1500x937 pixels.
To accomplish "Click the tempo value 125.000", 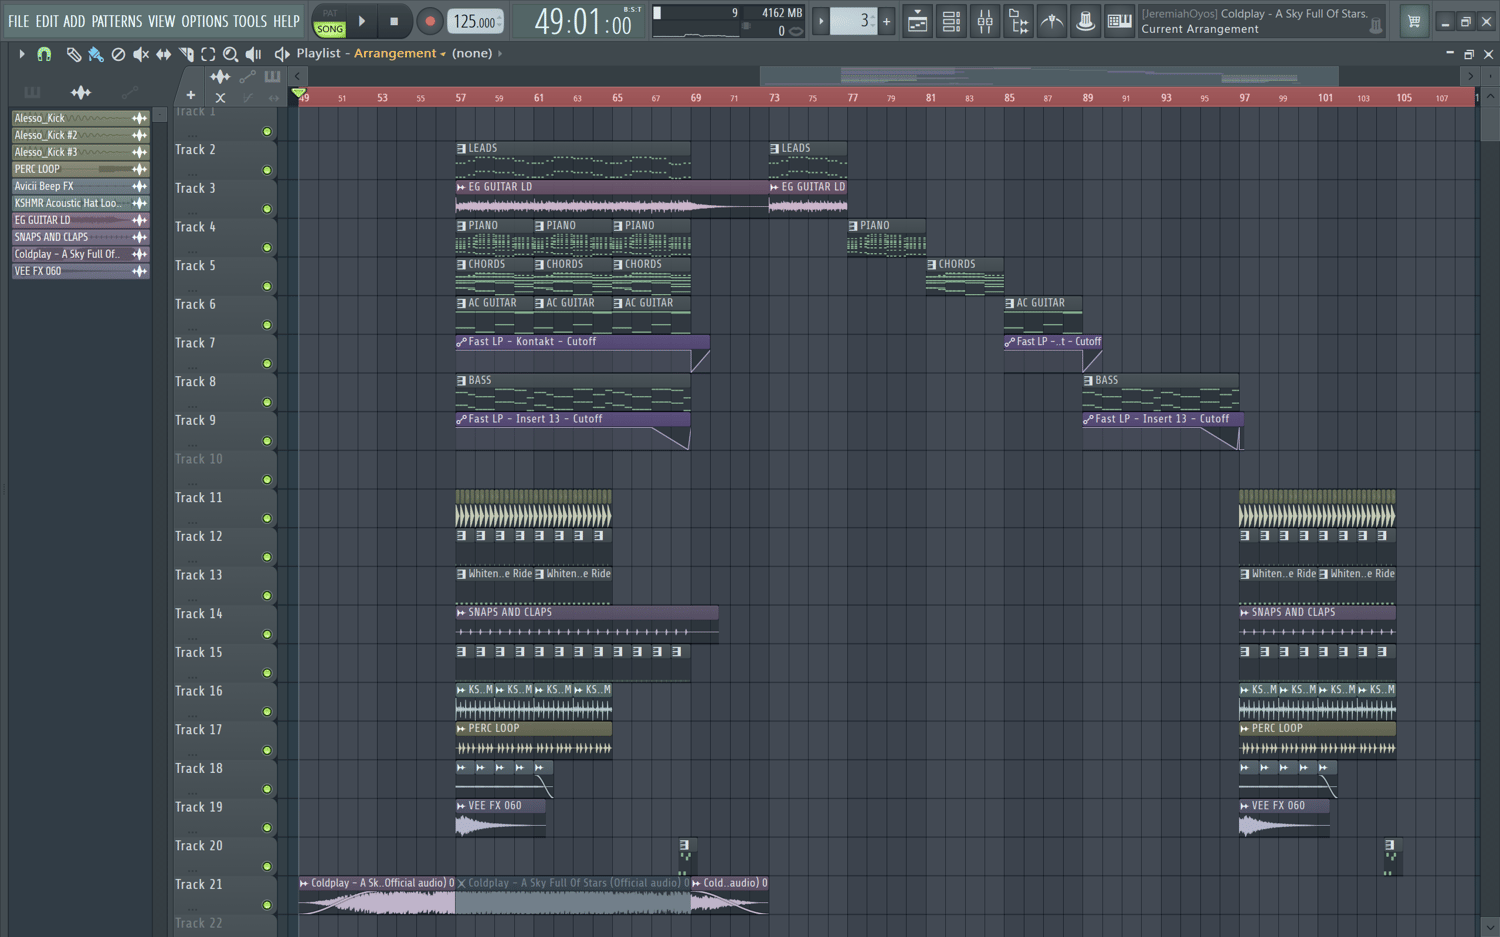I will (474, 21).
